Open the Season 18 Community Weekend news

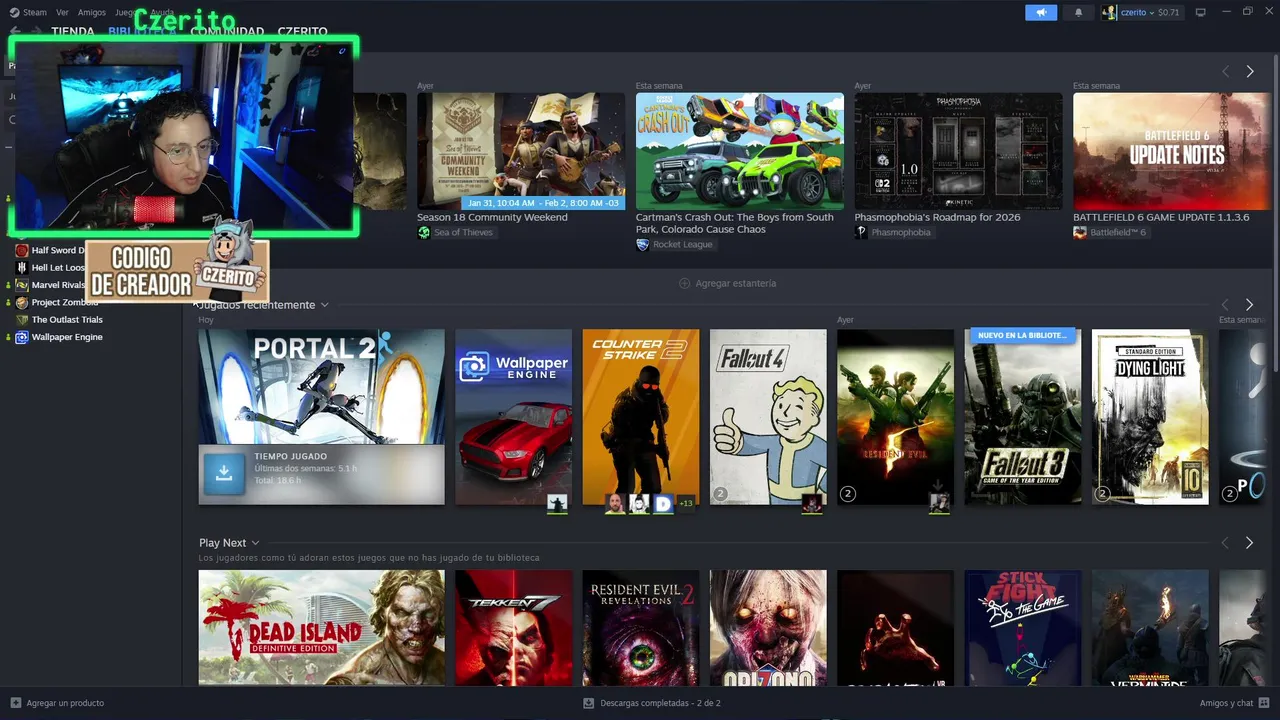[x=521, y=151]
